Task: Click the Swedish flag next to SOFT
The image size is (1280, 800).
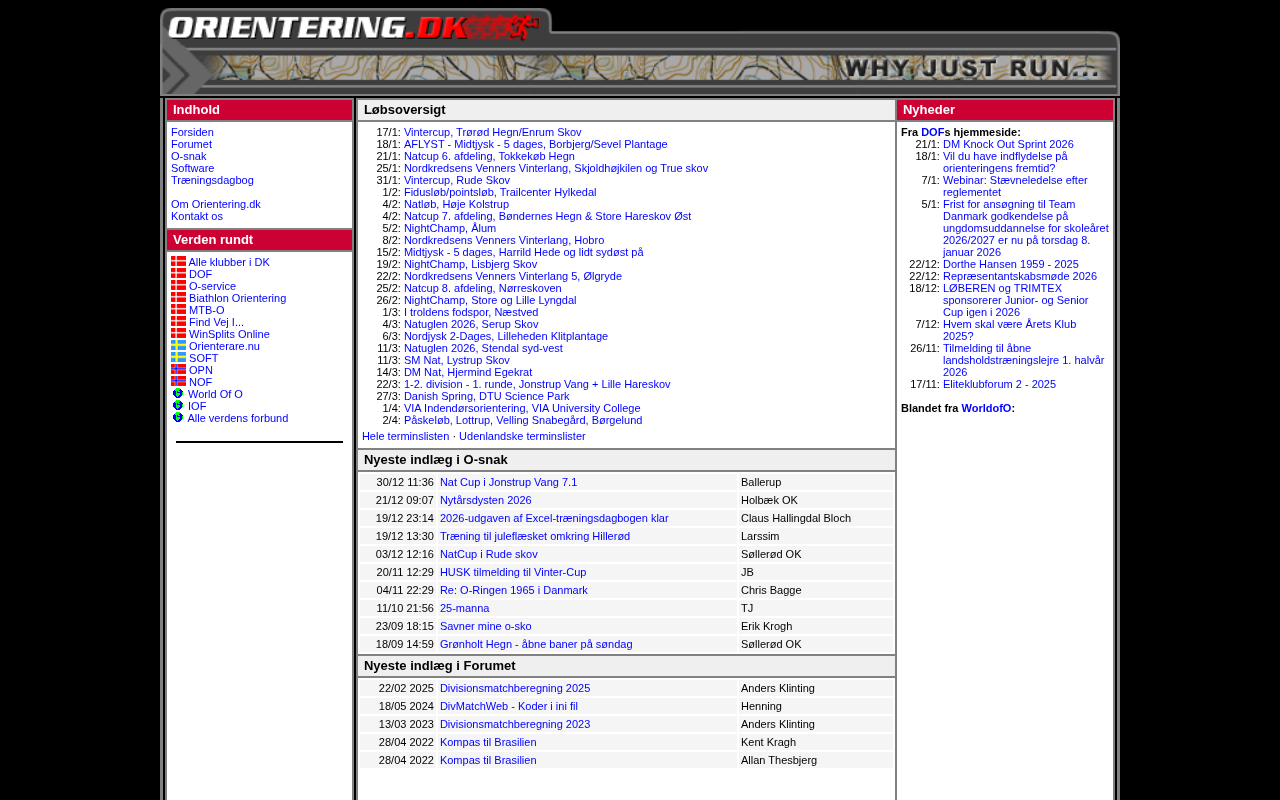Action: pos(178,358)
